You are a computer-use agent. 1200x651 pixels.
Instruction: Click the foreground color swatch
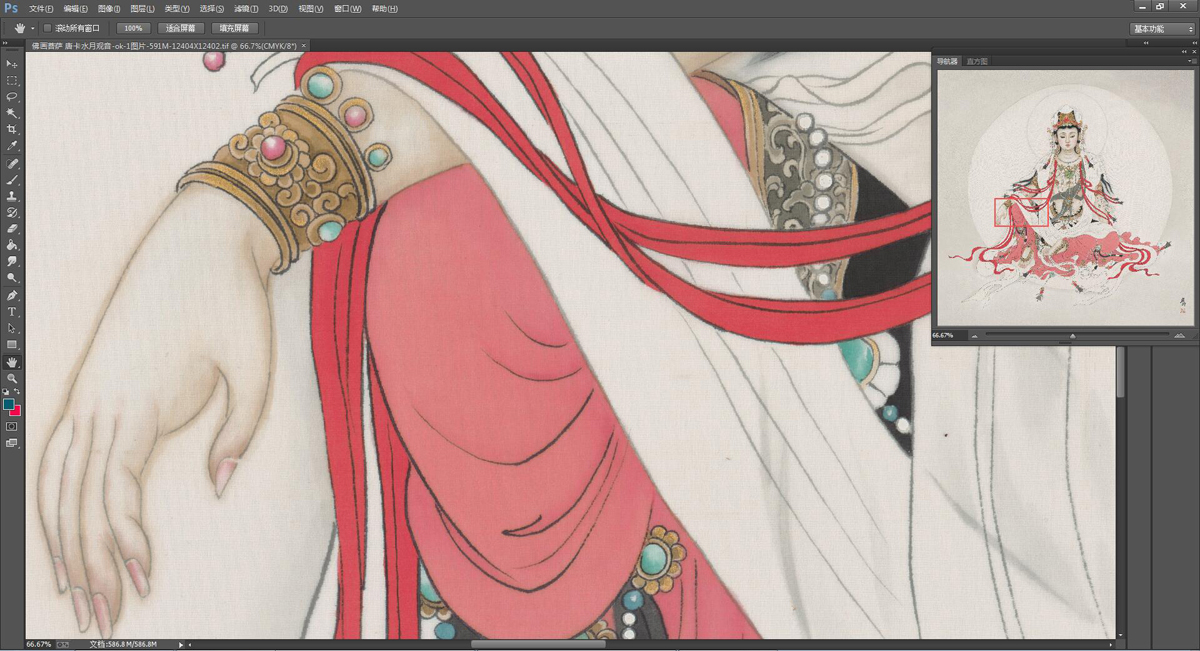9,405
